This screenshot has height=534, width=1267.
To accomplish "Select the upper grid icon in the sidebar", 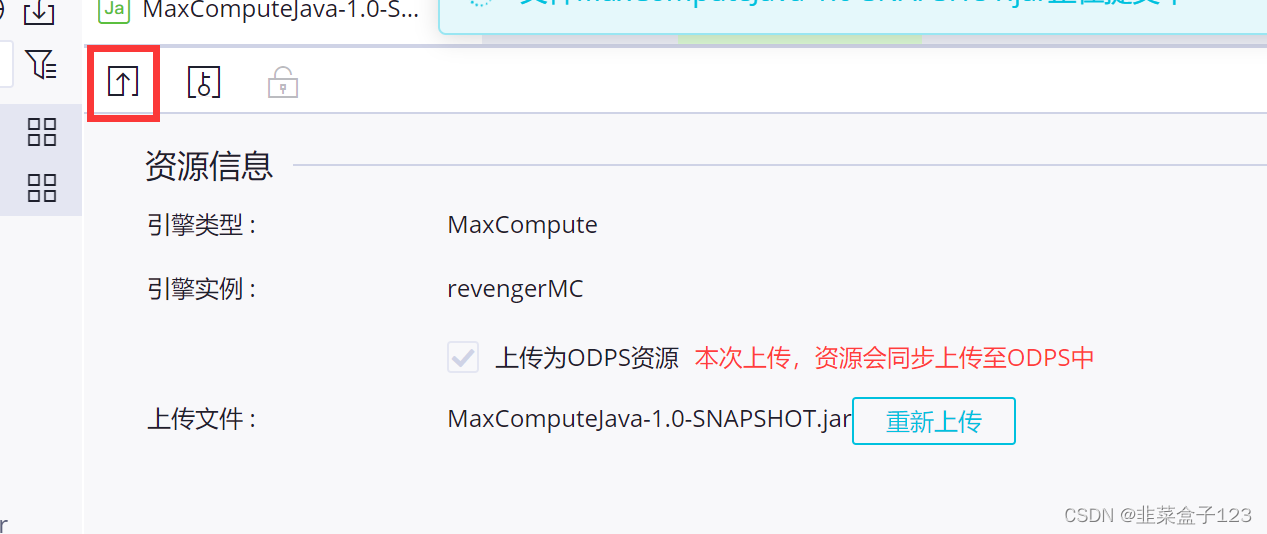I will click(x=42, y=132).
